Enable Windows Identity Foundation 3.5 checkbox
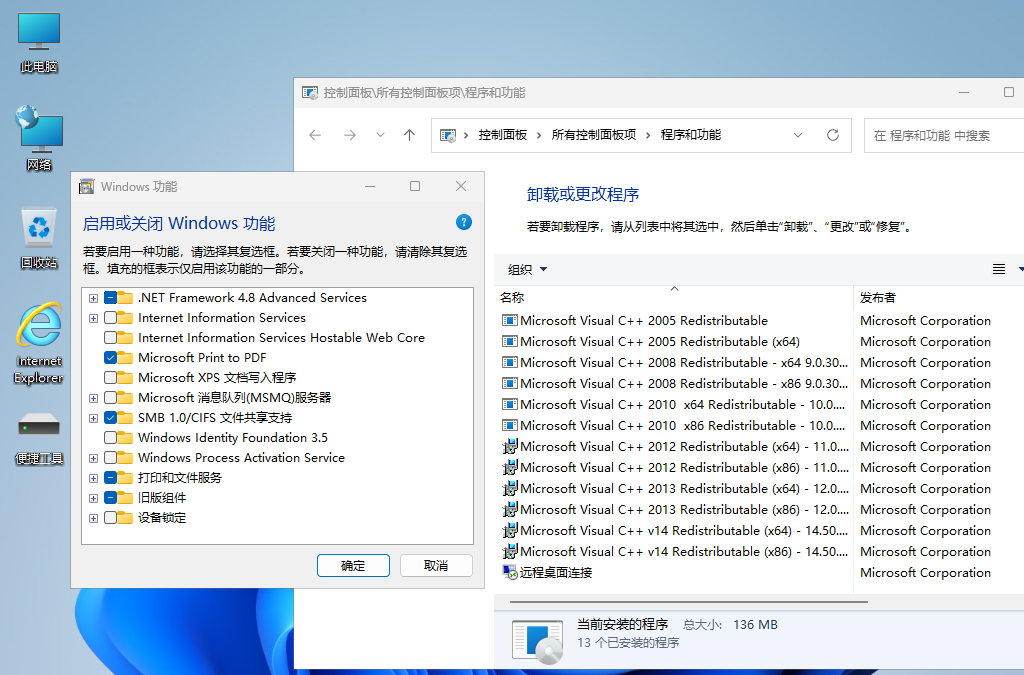Viewport: 1024px width, 675px height. coord(110,438)
